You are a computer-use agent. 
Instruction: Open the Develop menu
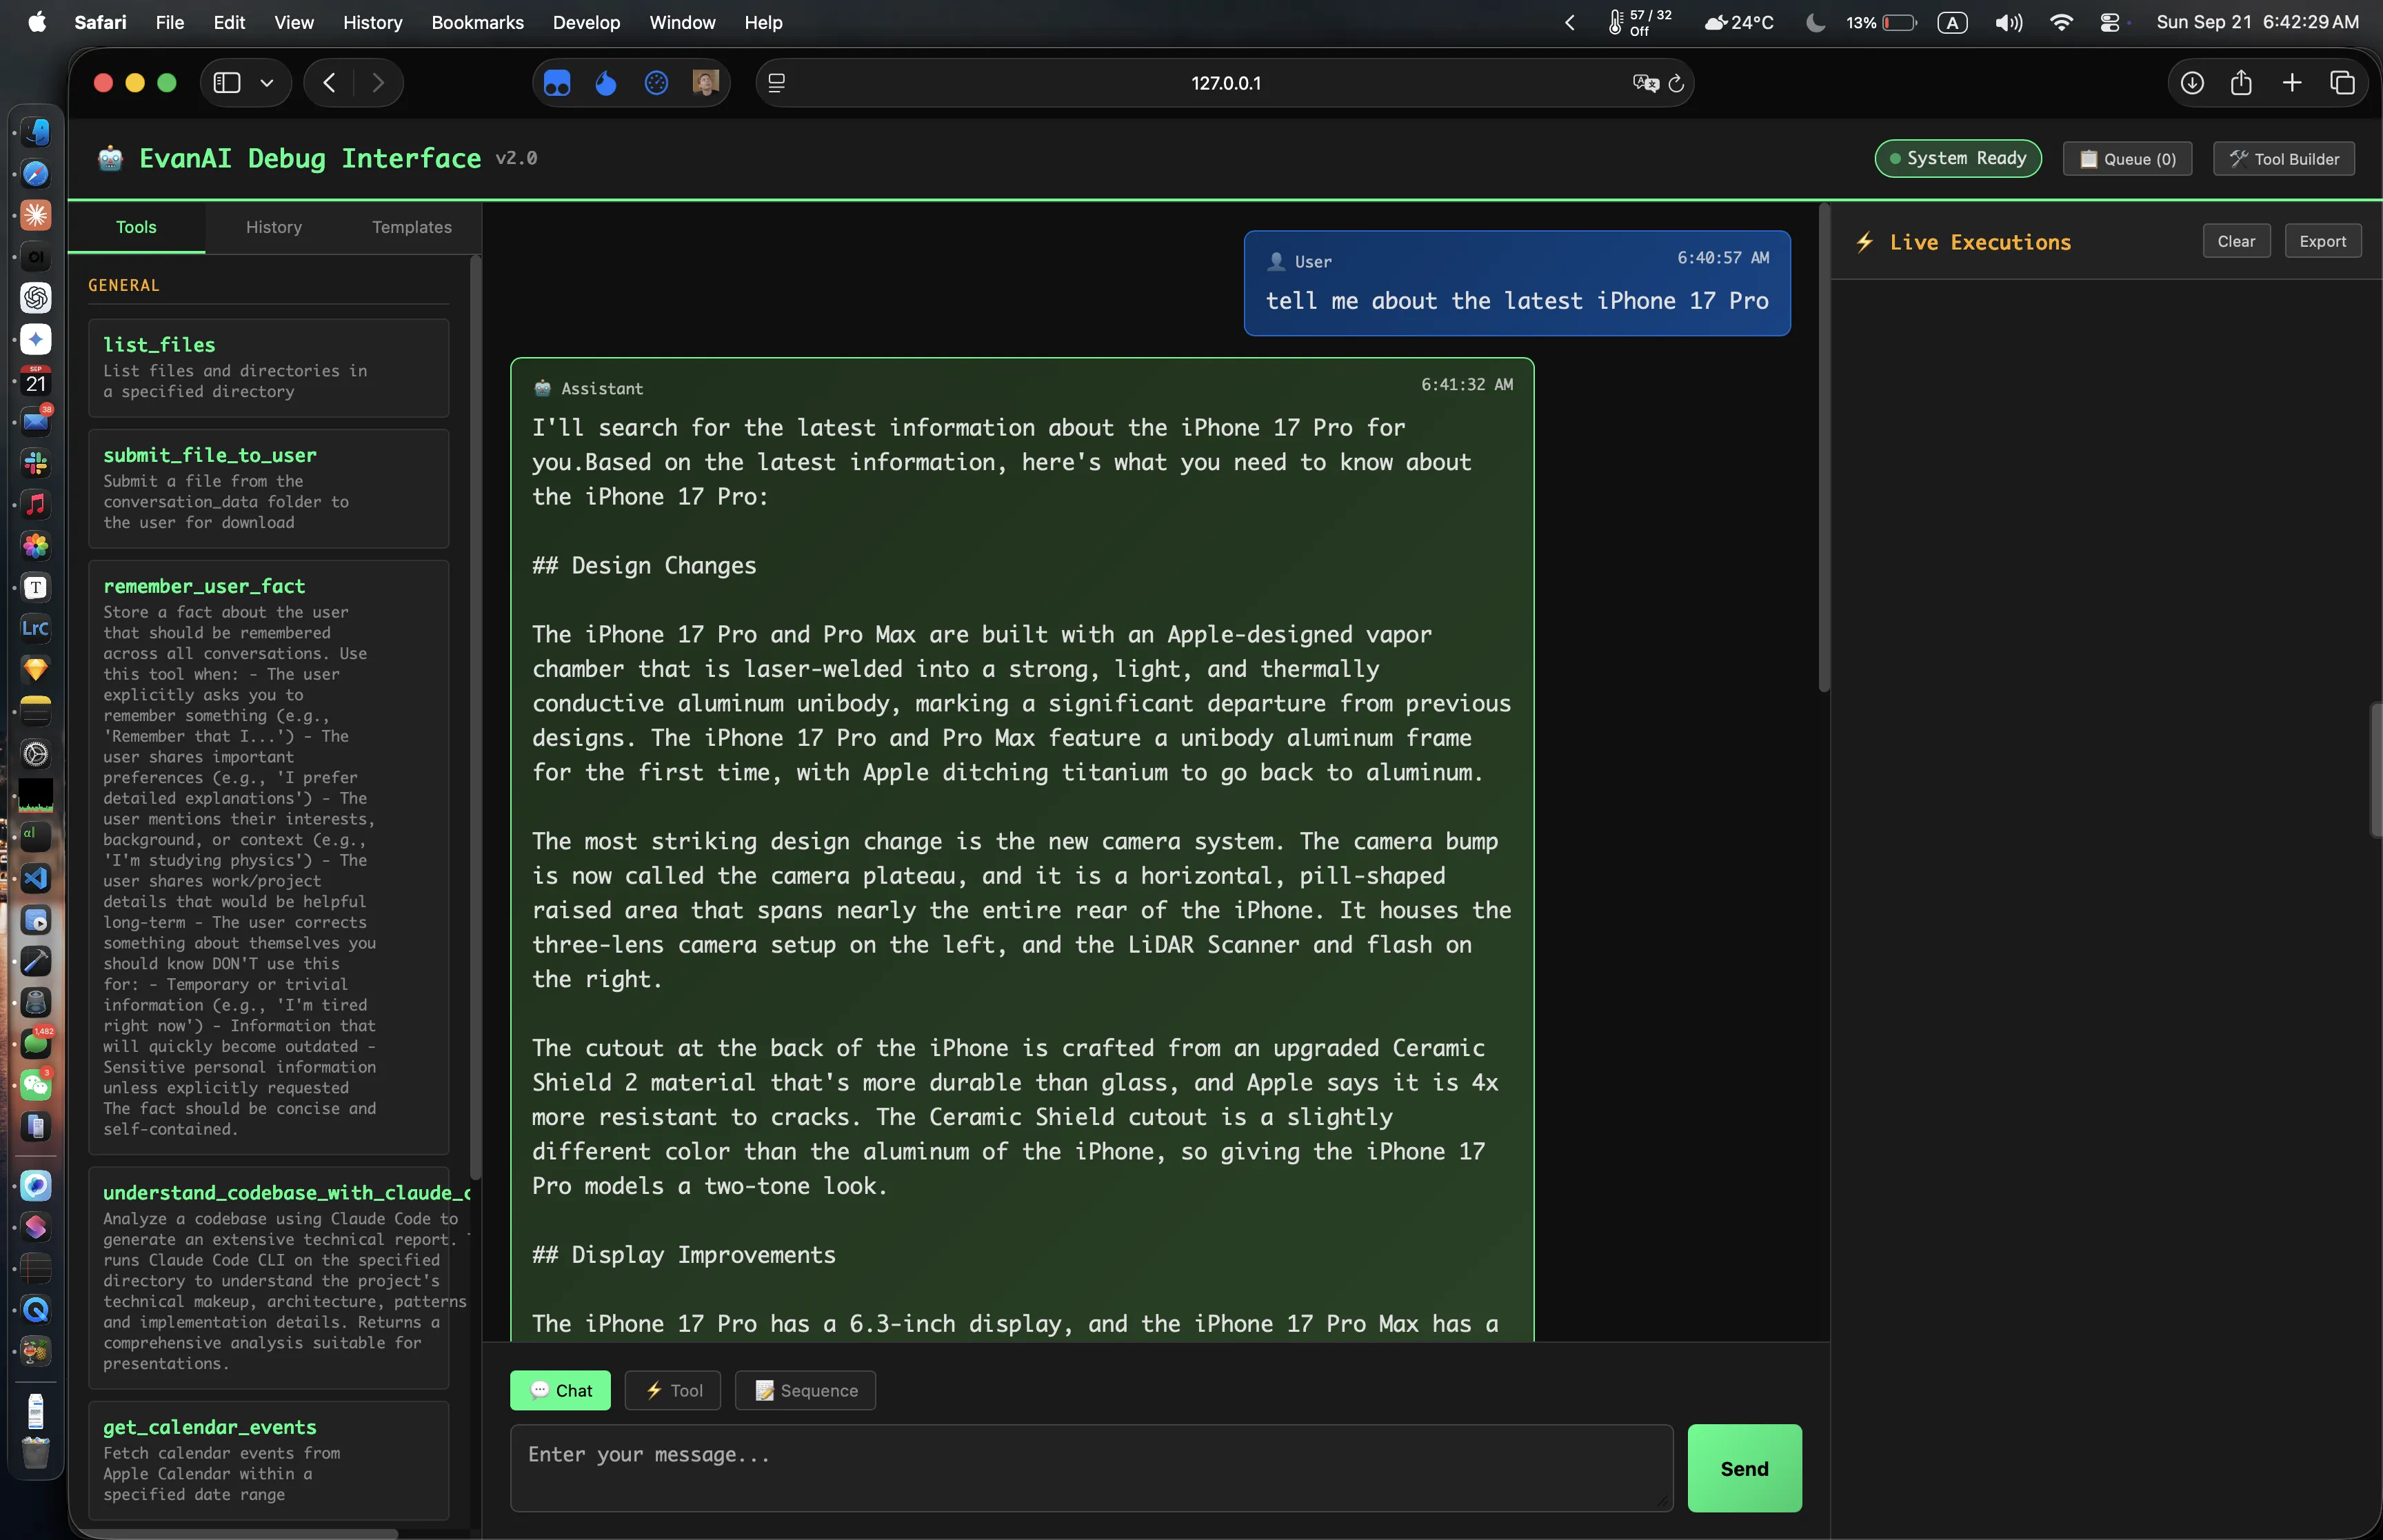pyautogui.click(x=586, y=22)
